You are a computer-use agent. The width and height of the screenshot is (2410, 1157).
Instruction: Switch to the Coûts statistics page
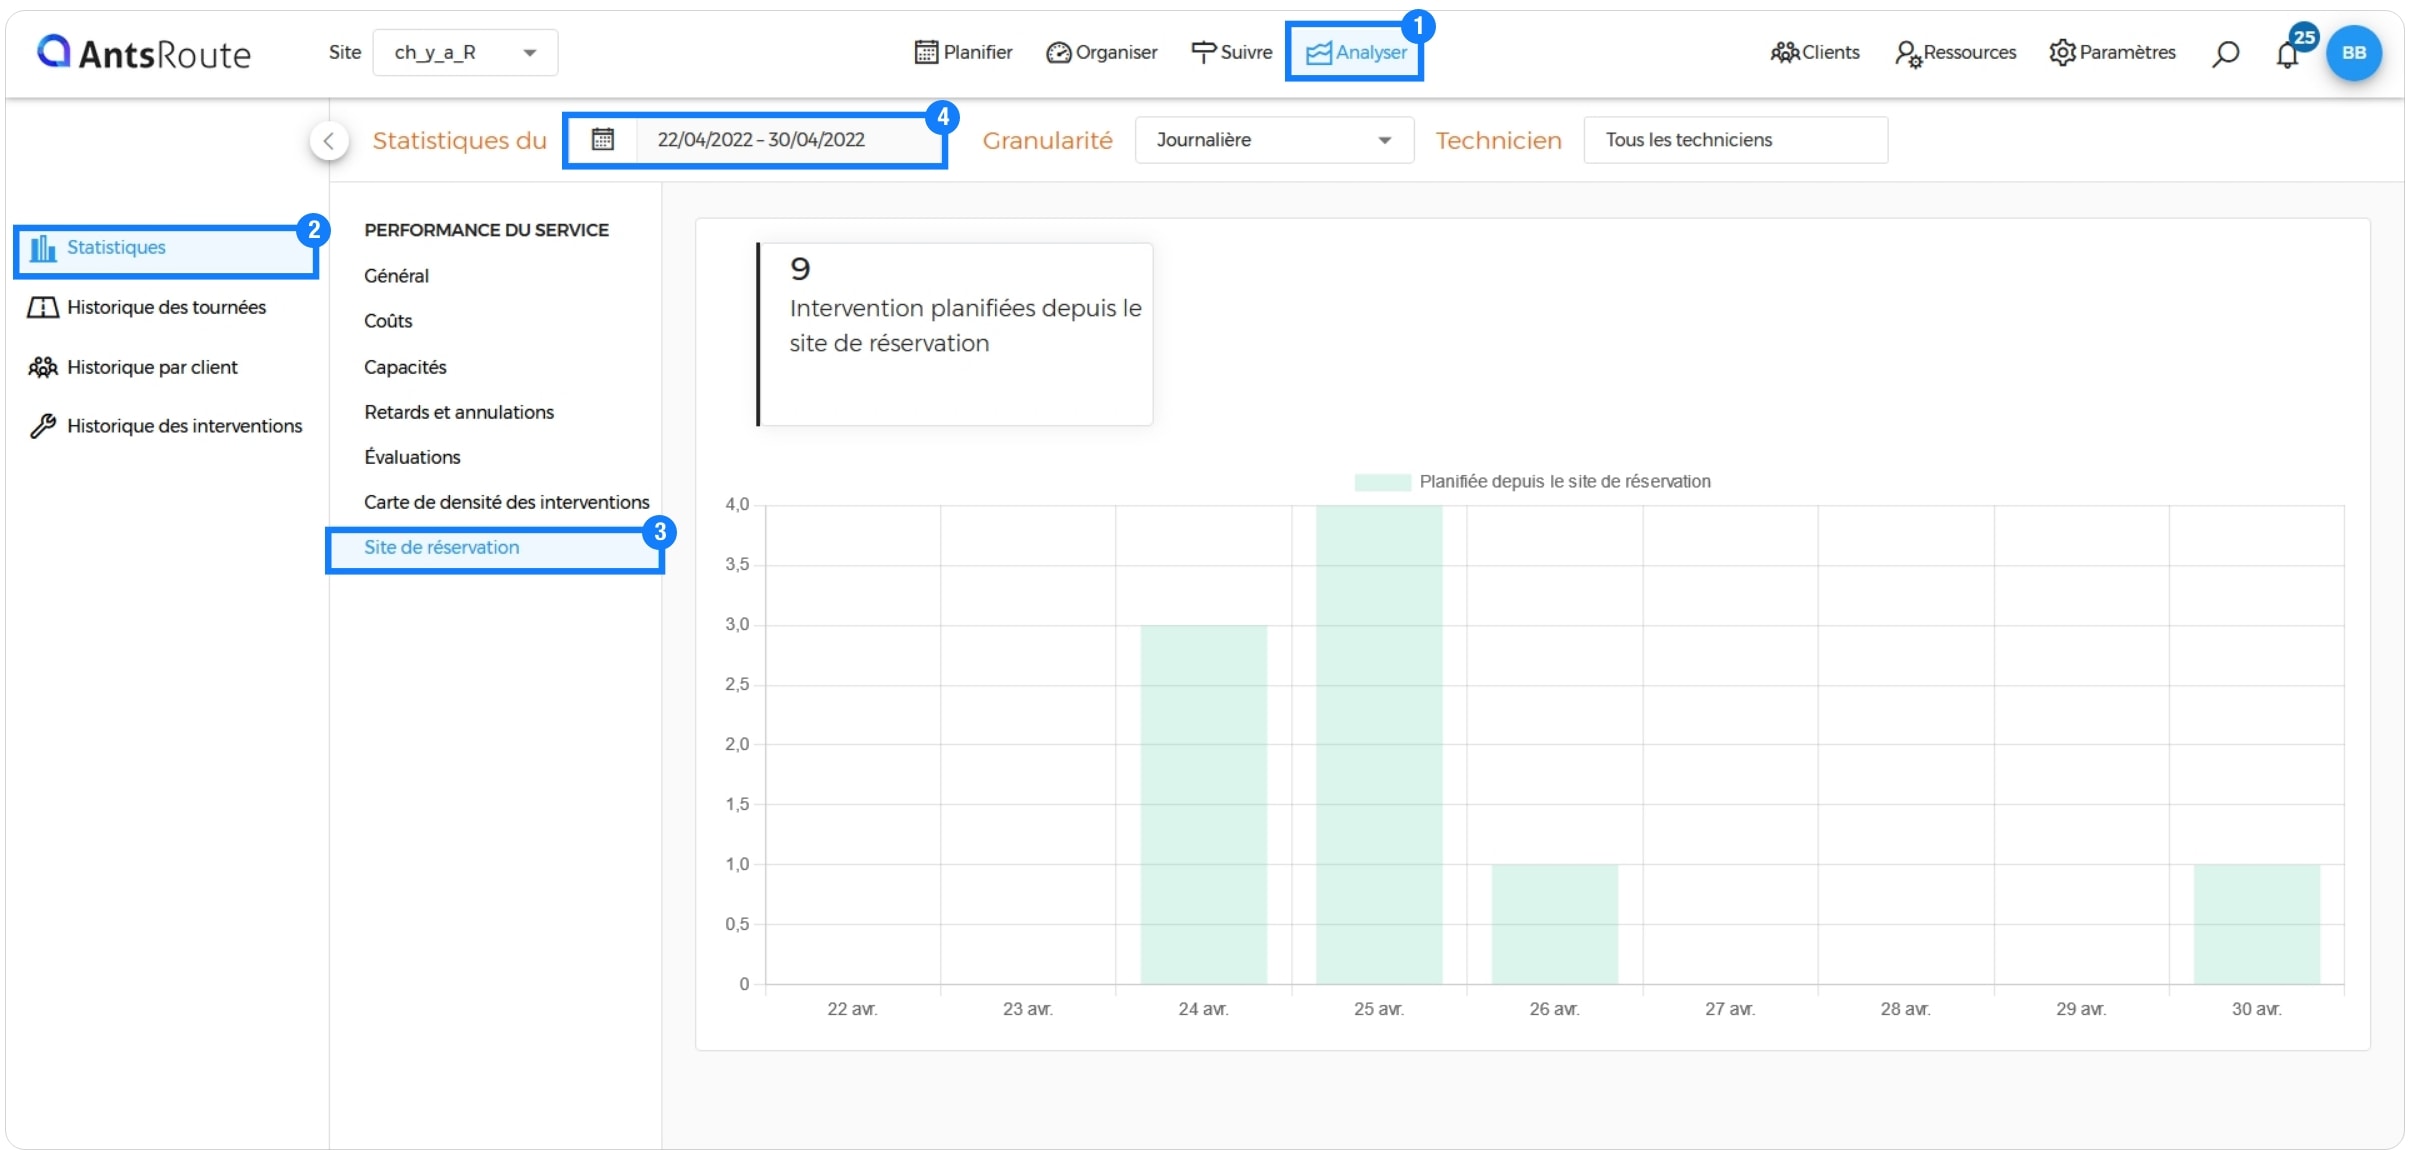[x=388, y=321]
